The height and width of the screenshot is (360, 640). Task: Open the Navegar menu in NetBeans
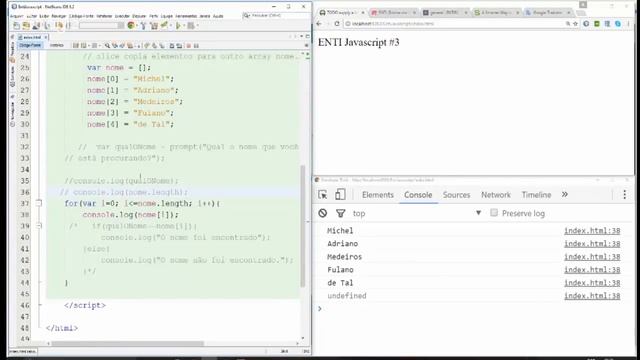(59, 16)
